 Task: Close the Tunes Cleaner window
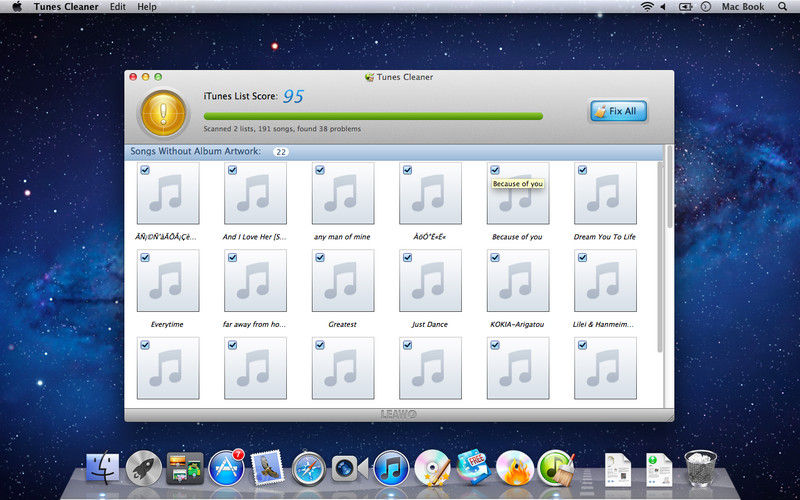[x=133, y=77]
